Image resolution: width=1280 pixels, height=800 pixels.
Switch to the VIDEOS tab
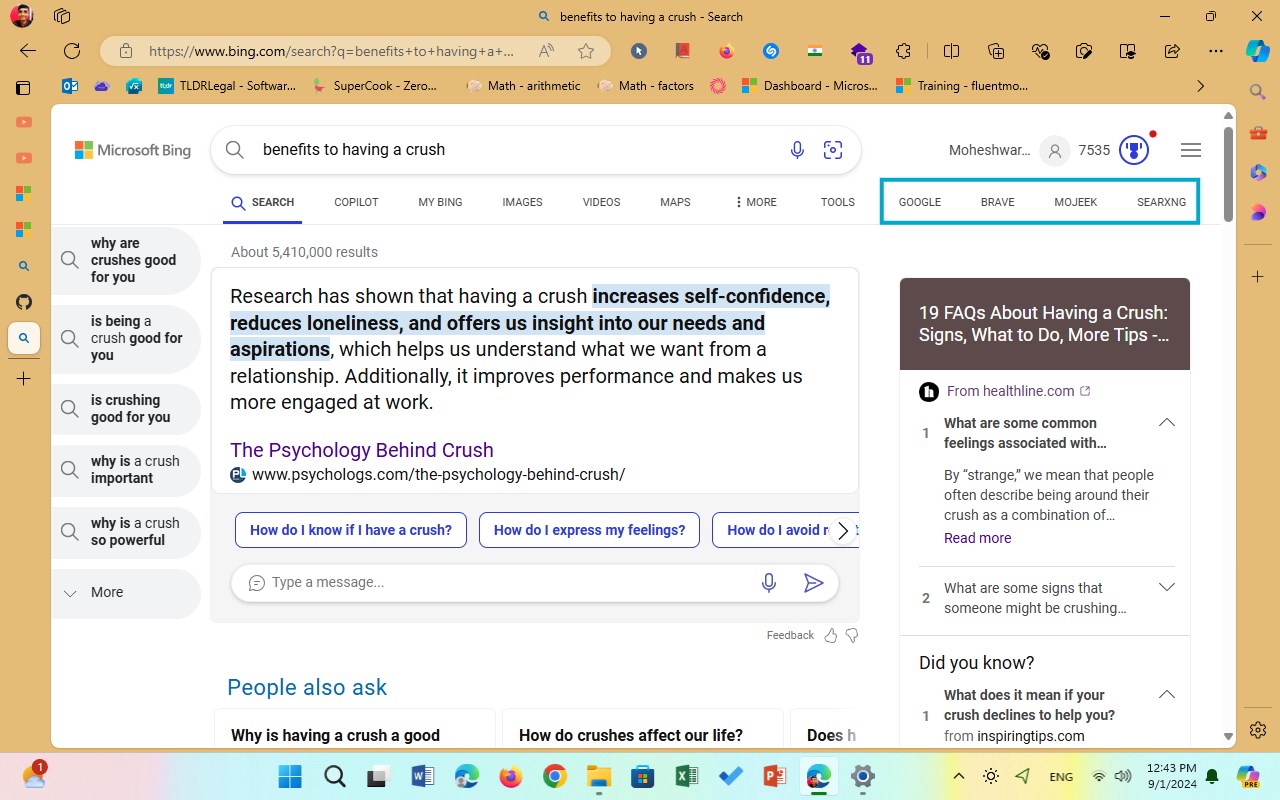pyautogui.click(x=602, y=202)
